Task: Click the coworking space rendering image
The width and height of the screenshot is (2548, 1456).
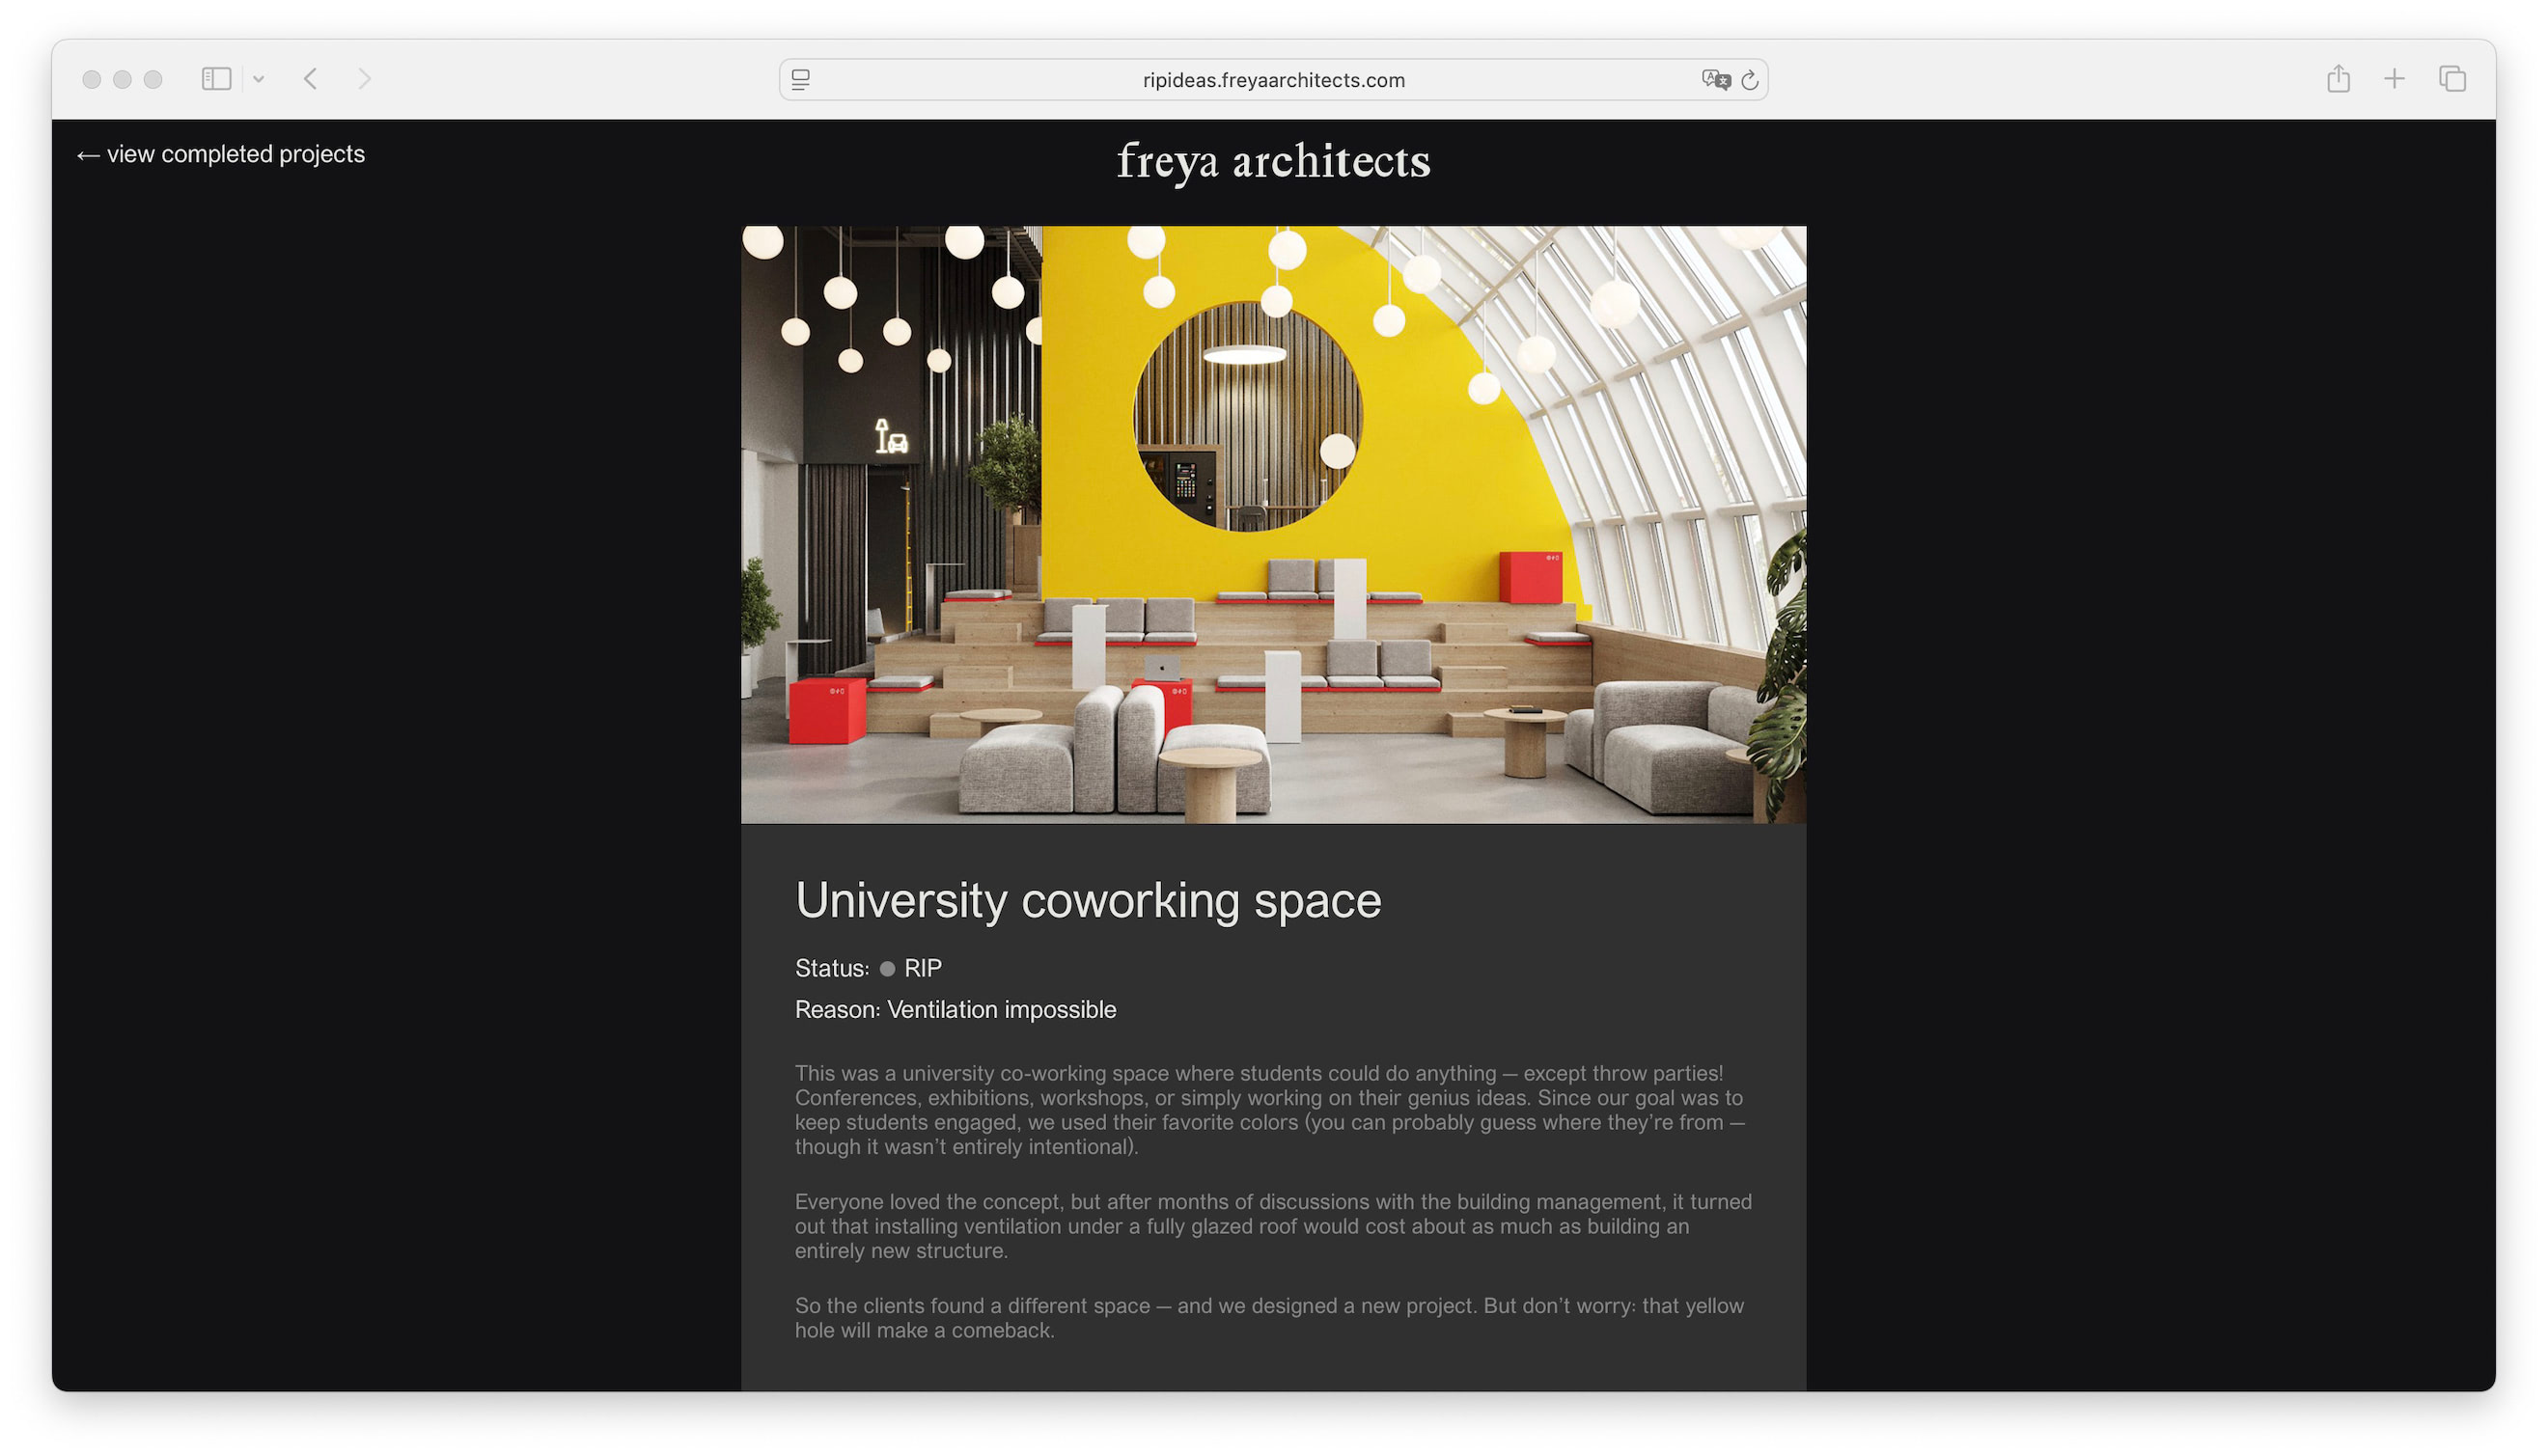Action: click(1273, 524)
